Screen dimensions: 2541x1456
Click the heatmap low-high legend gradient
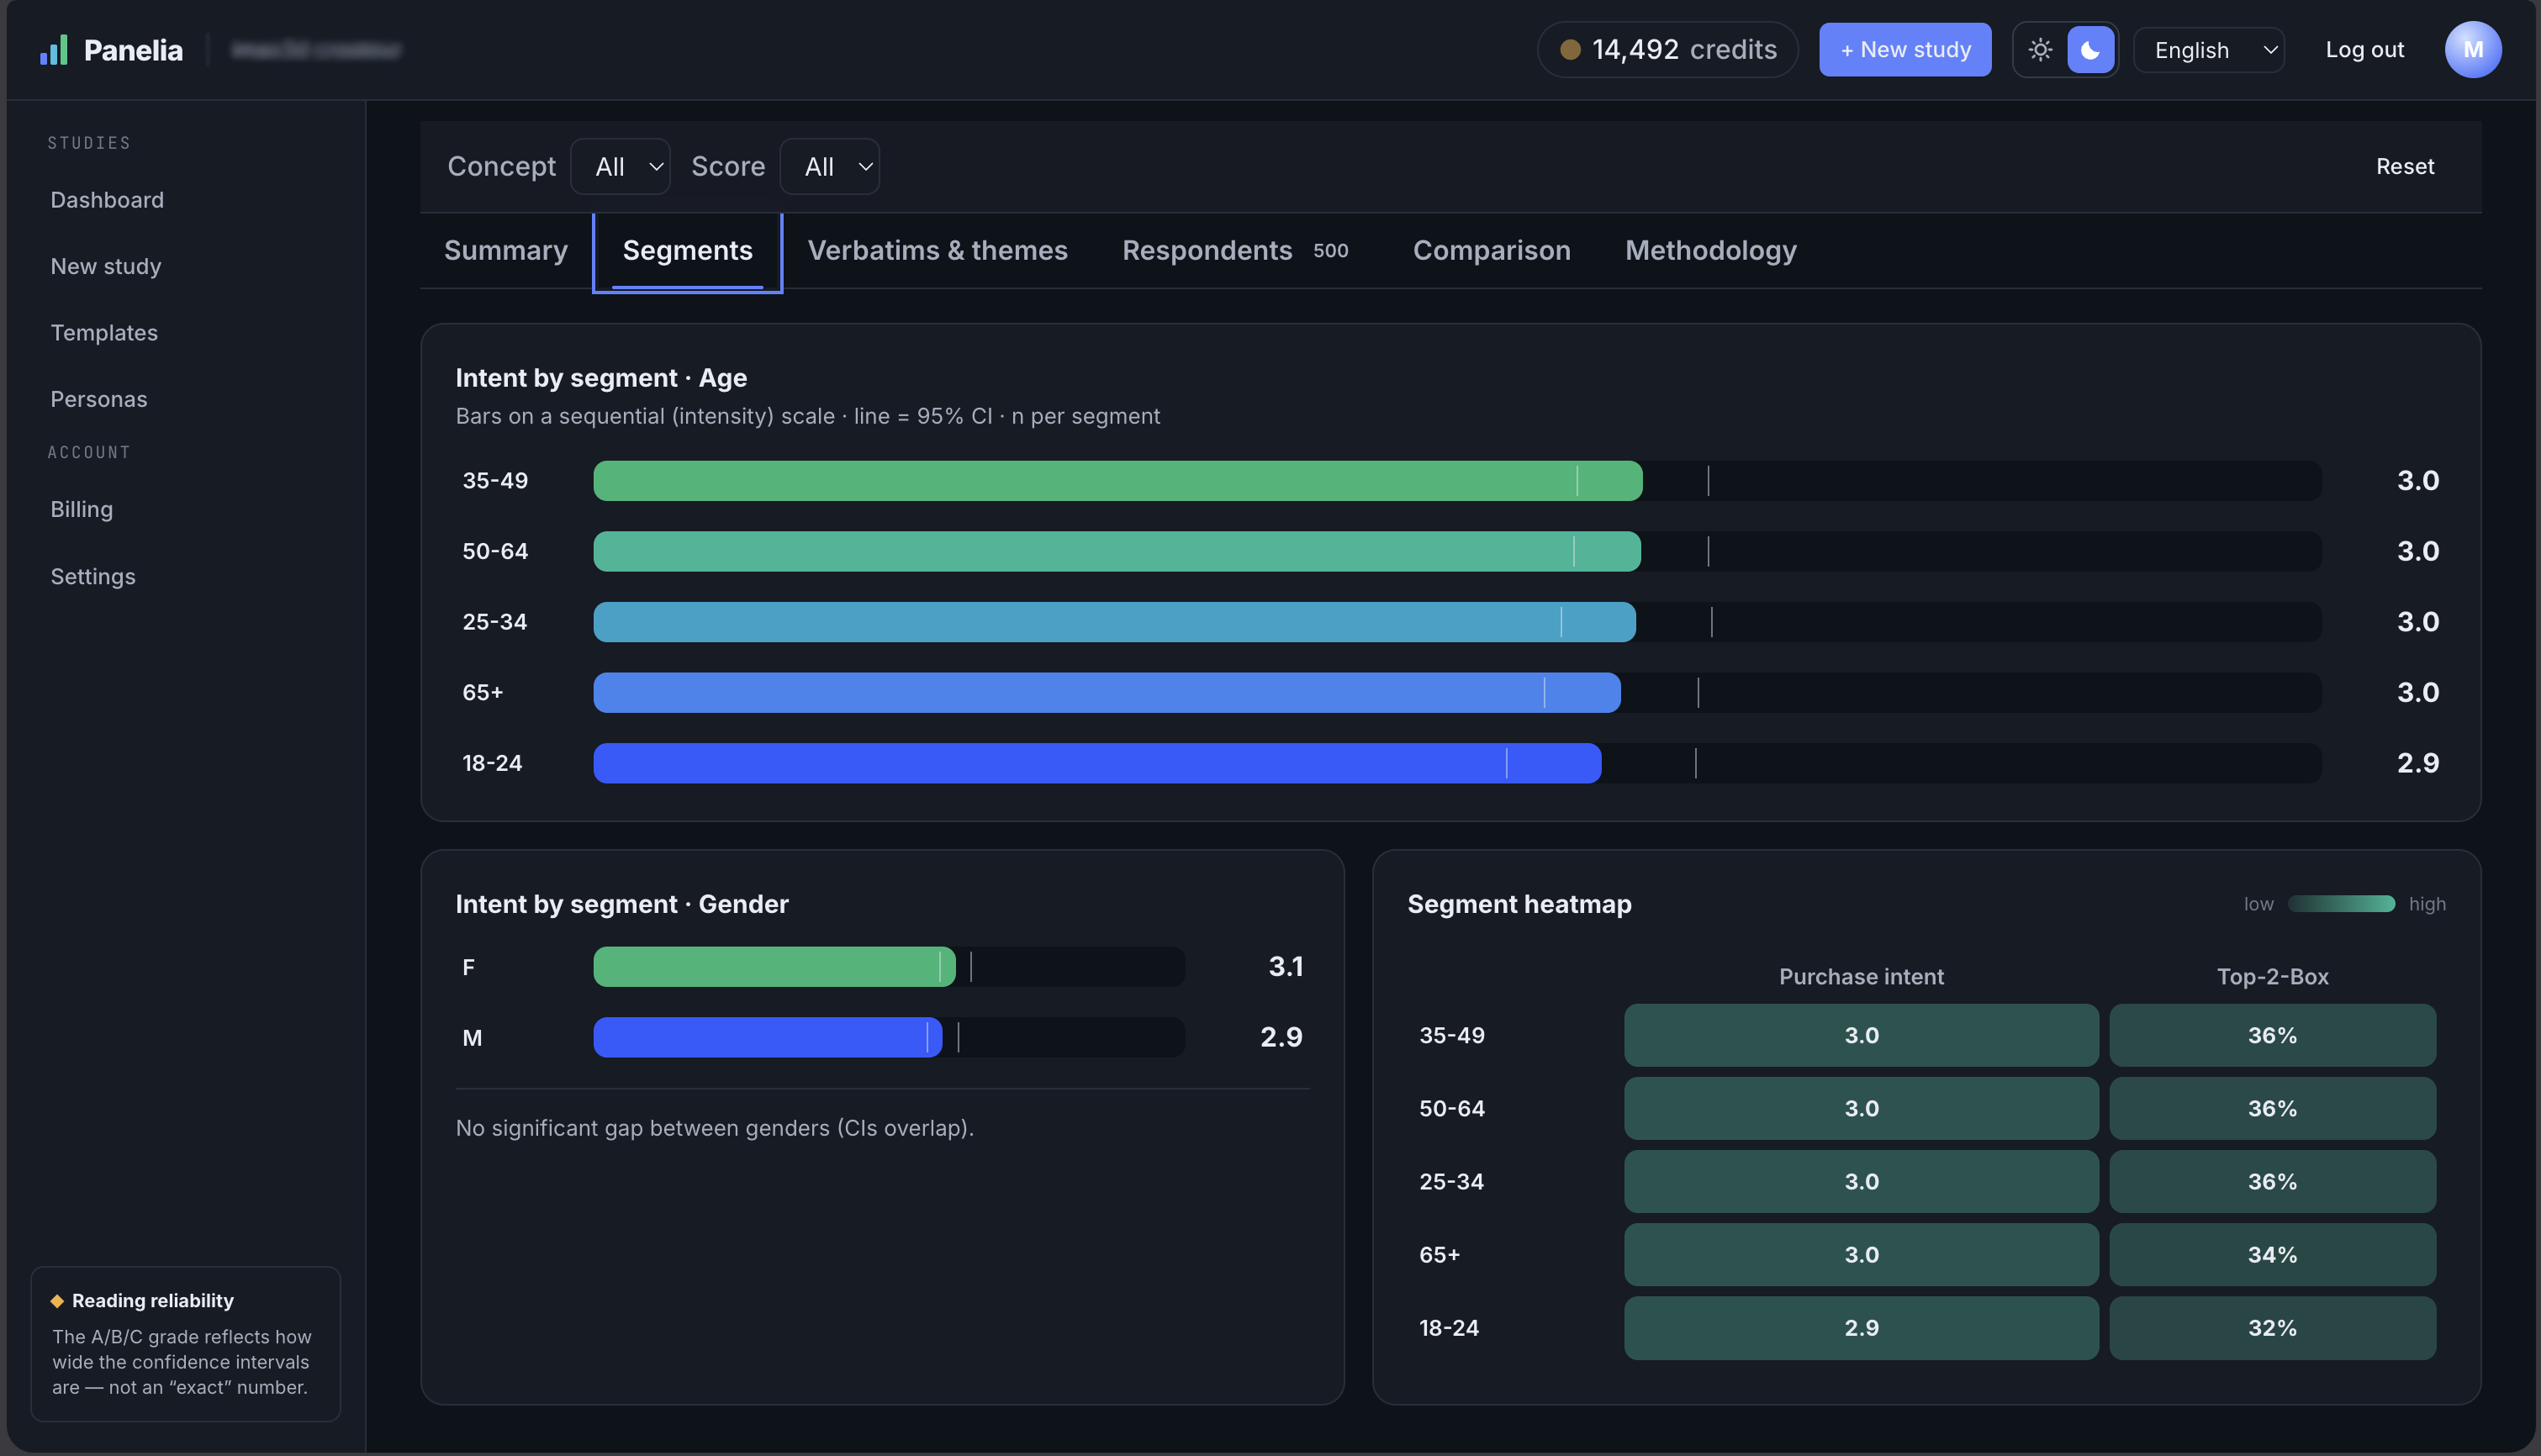[2341, 904]
